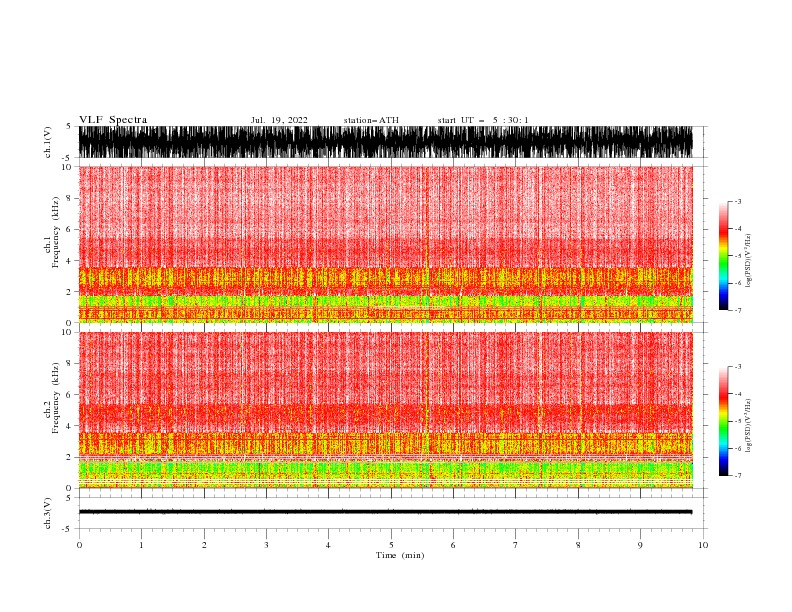
Task: Click the 'VLF Spectra' title text
Action: point(113,120)
